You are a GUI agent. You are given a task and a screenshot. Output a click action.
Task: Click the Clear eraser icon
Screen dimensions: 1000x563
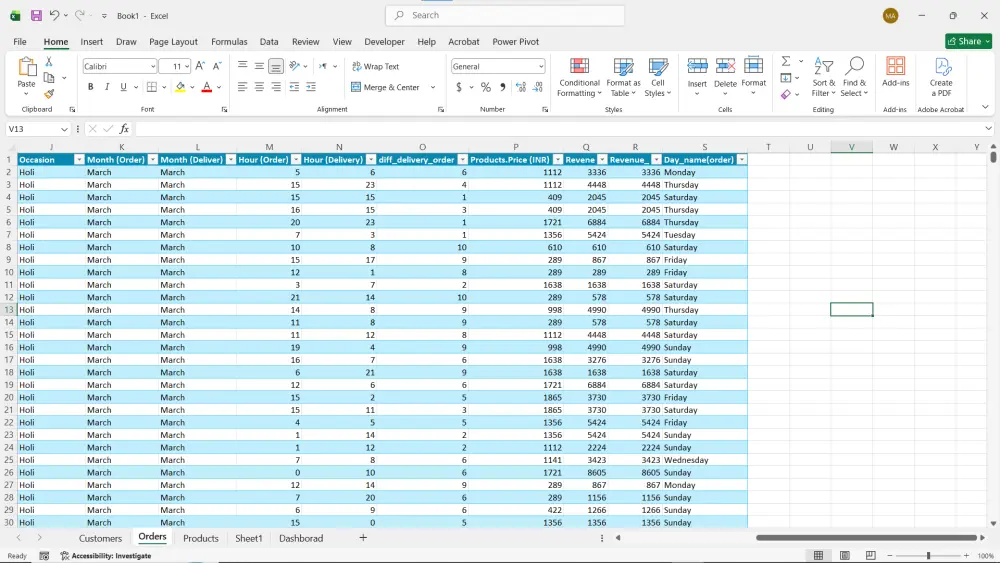pos(786,94)
